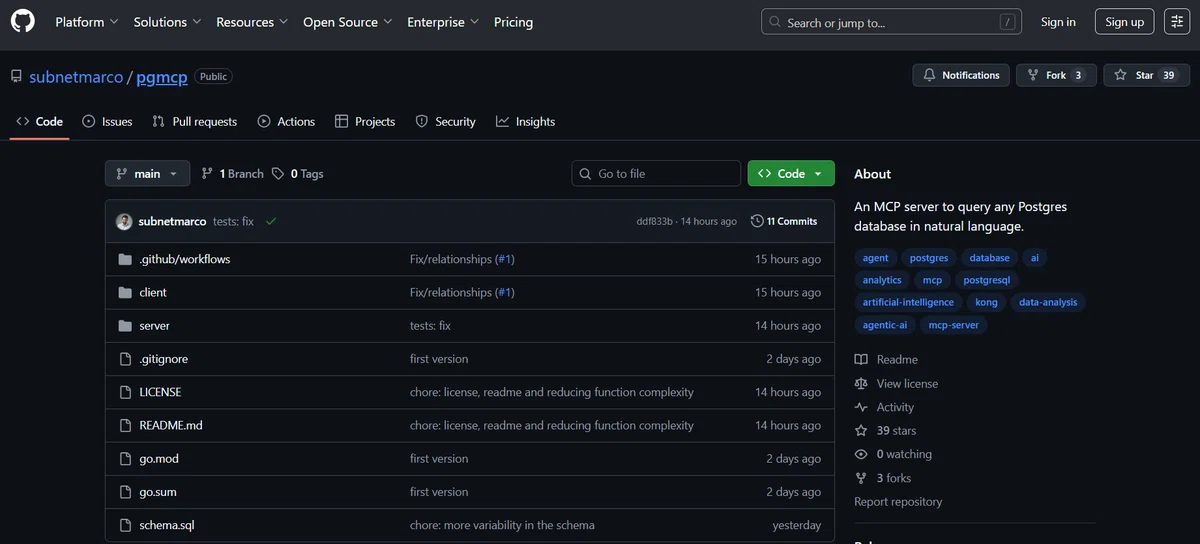Click the mcp-server topic tag
This screenshot has width=1200, height=544.
954,325
